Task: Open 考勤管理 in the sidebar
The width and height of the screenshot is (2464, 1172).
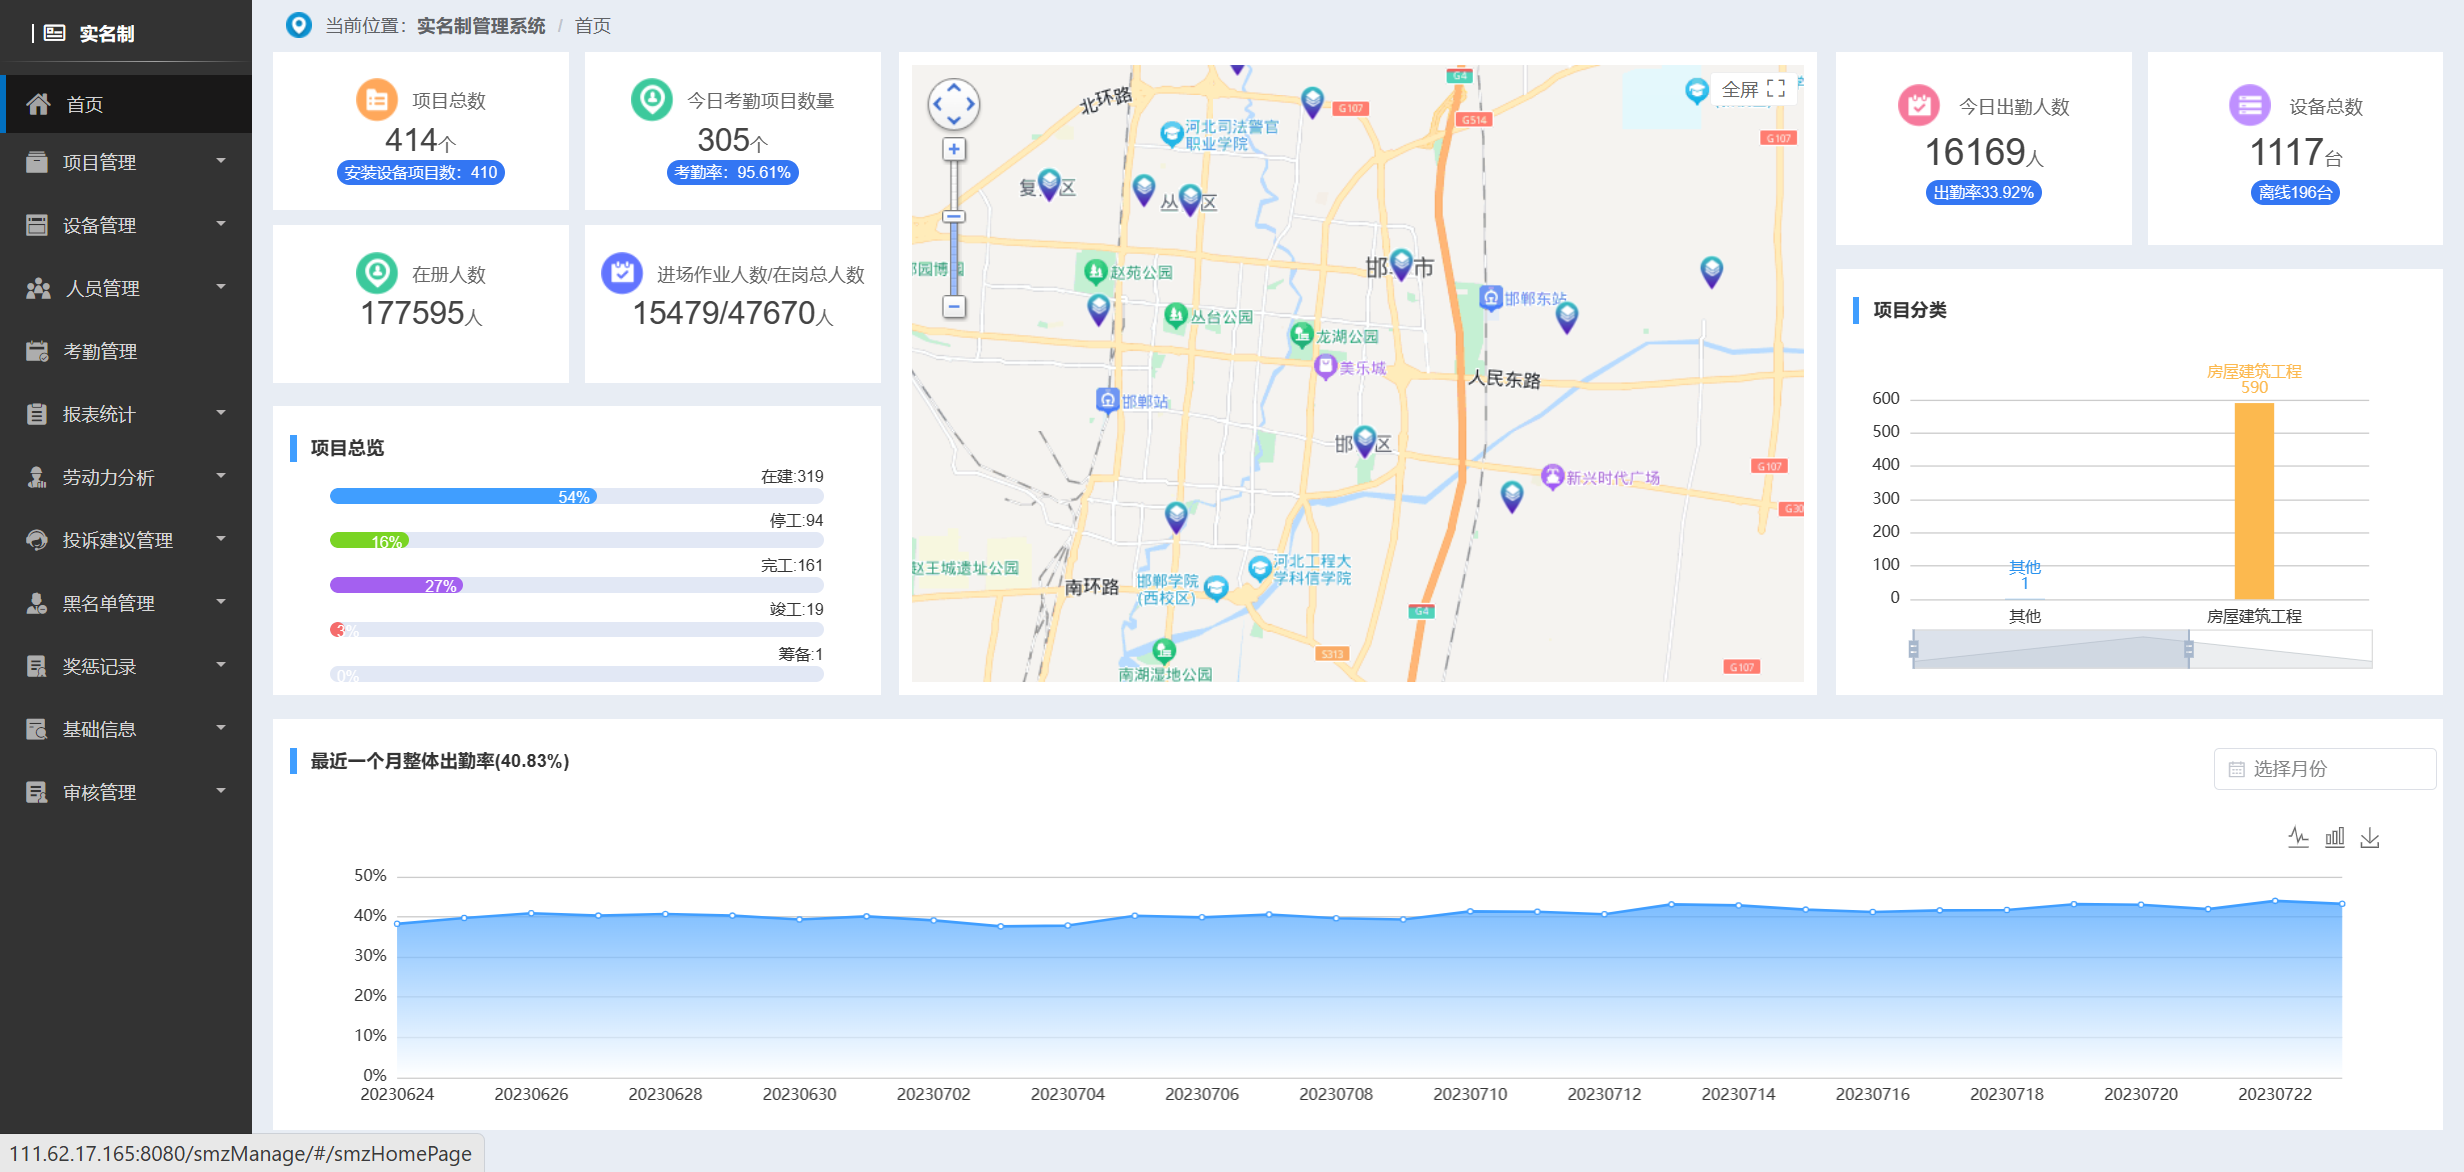Action: (126, 351)
